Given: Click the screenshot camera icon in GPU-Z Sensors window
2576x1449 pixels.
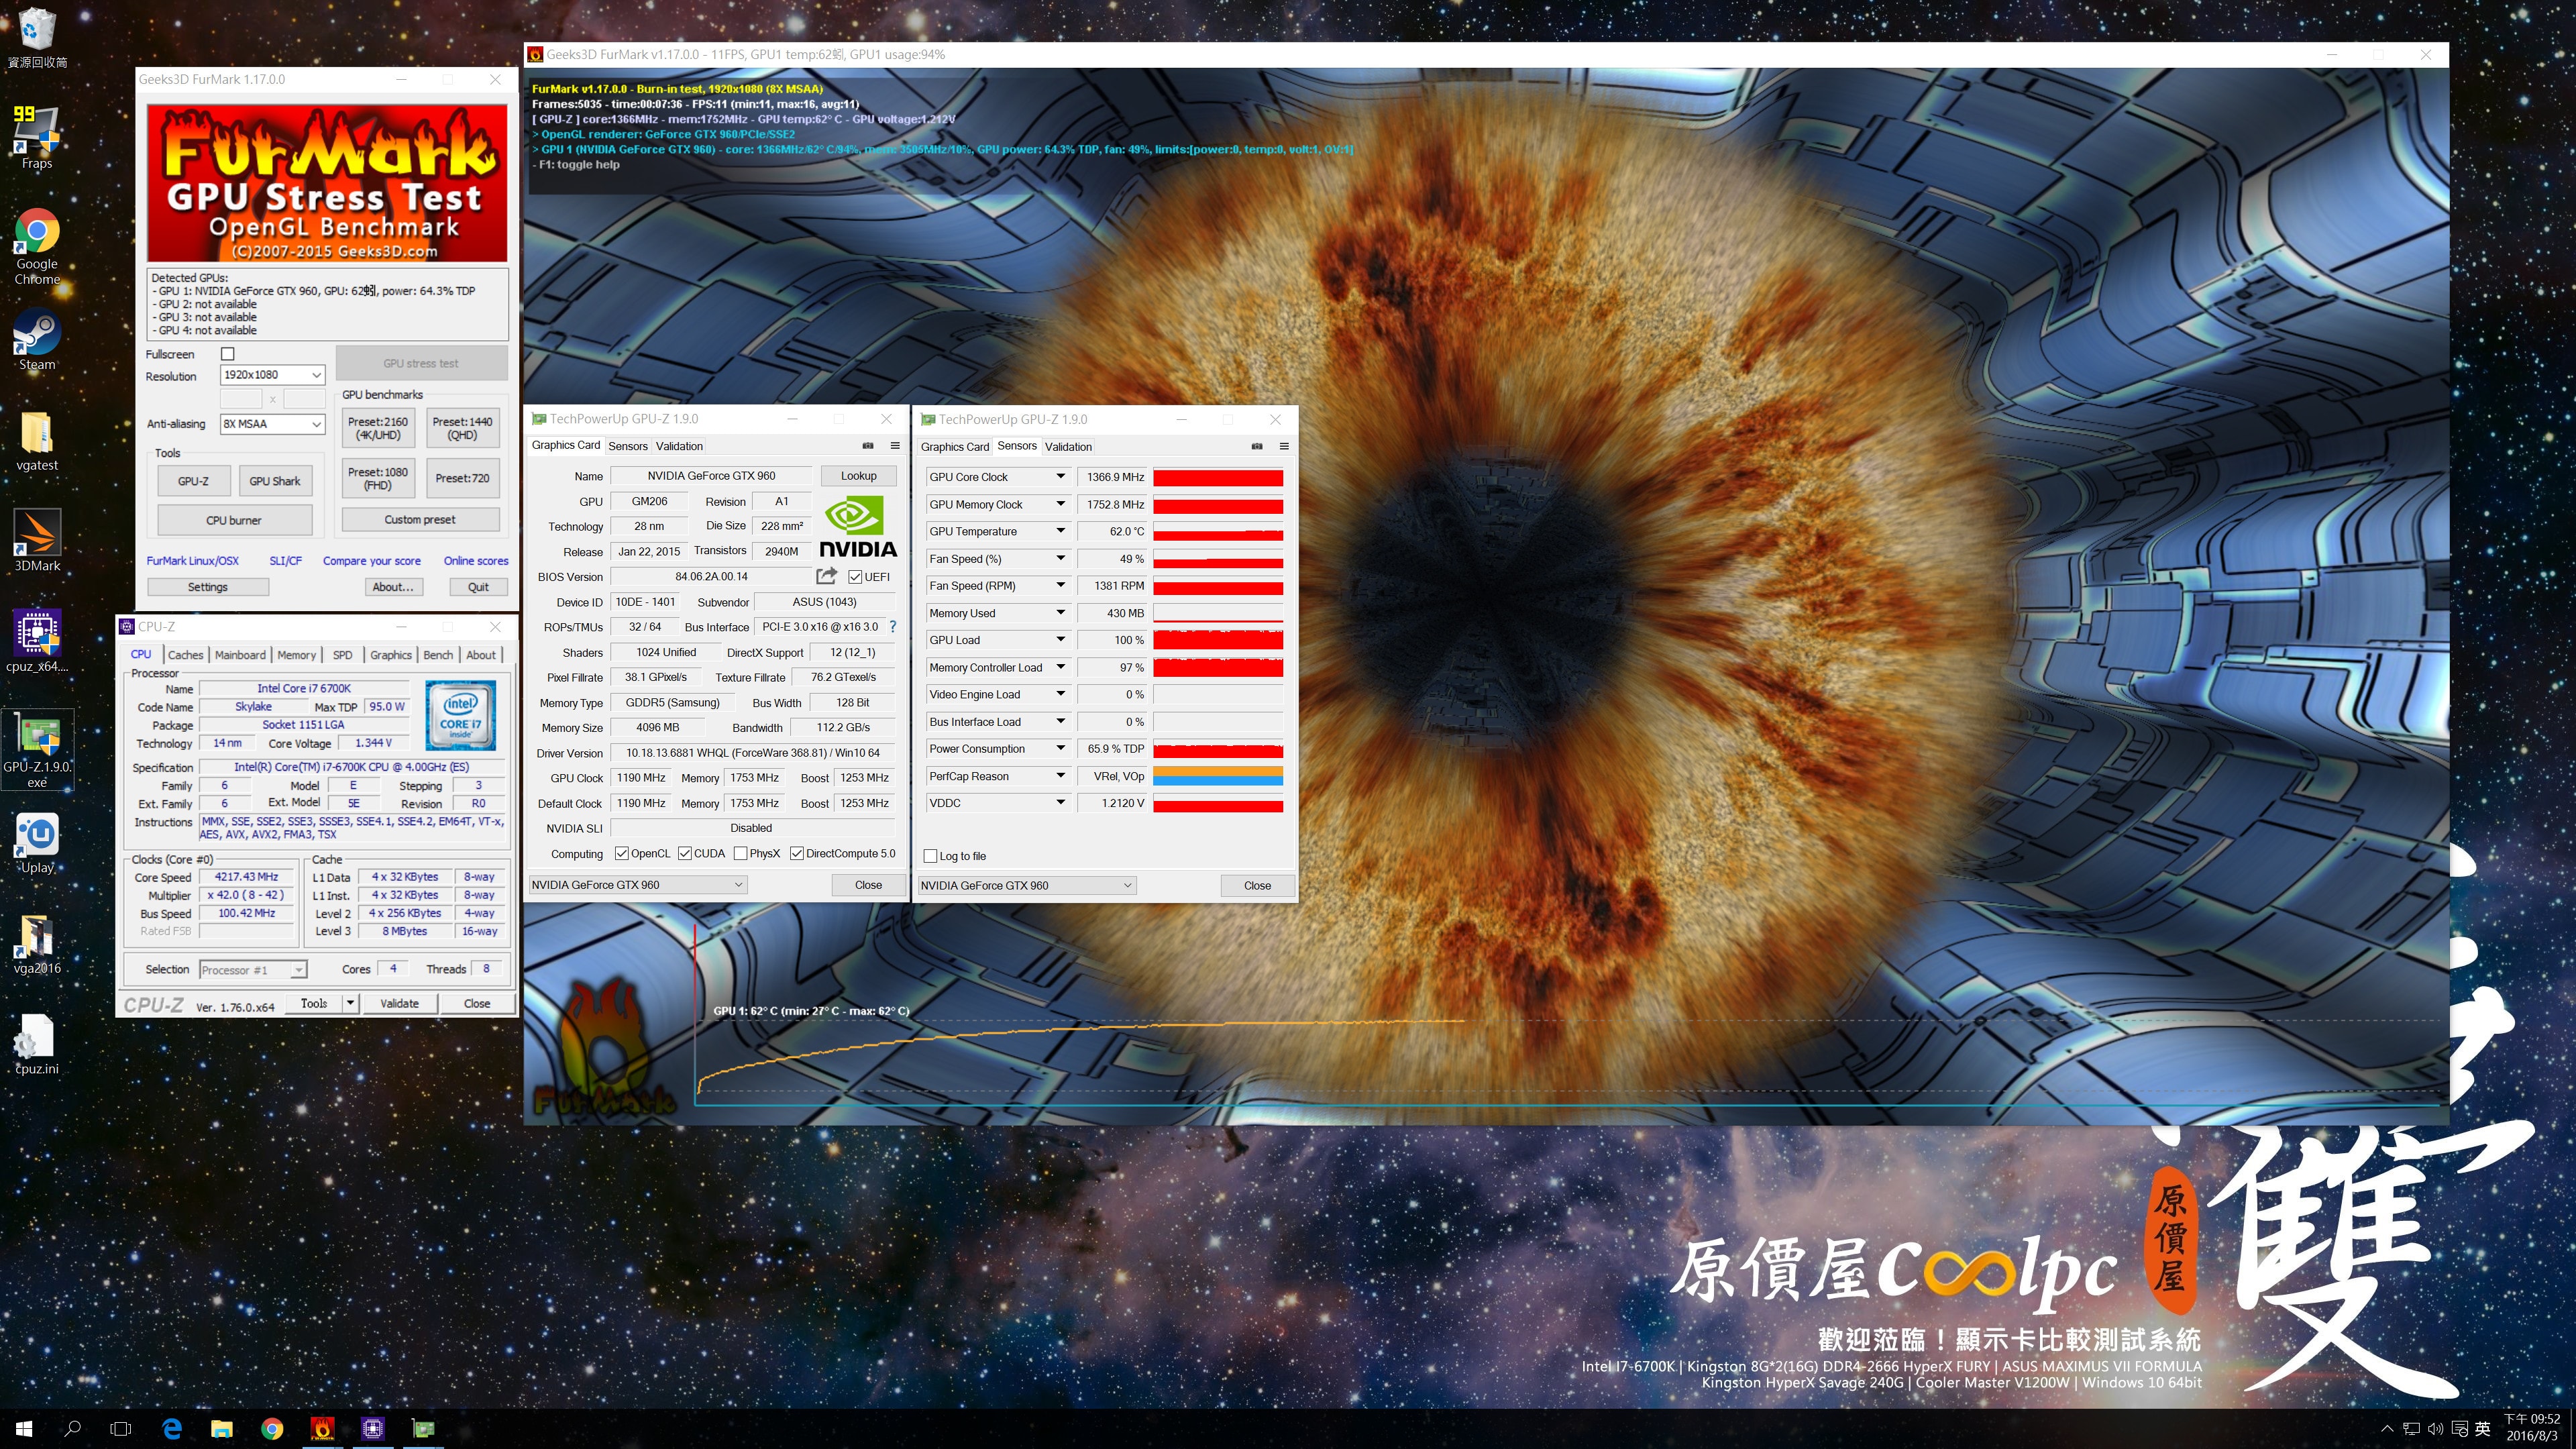Looking at the screenshot, I should click(x=1257, y=446).
